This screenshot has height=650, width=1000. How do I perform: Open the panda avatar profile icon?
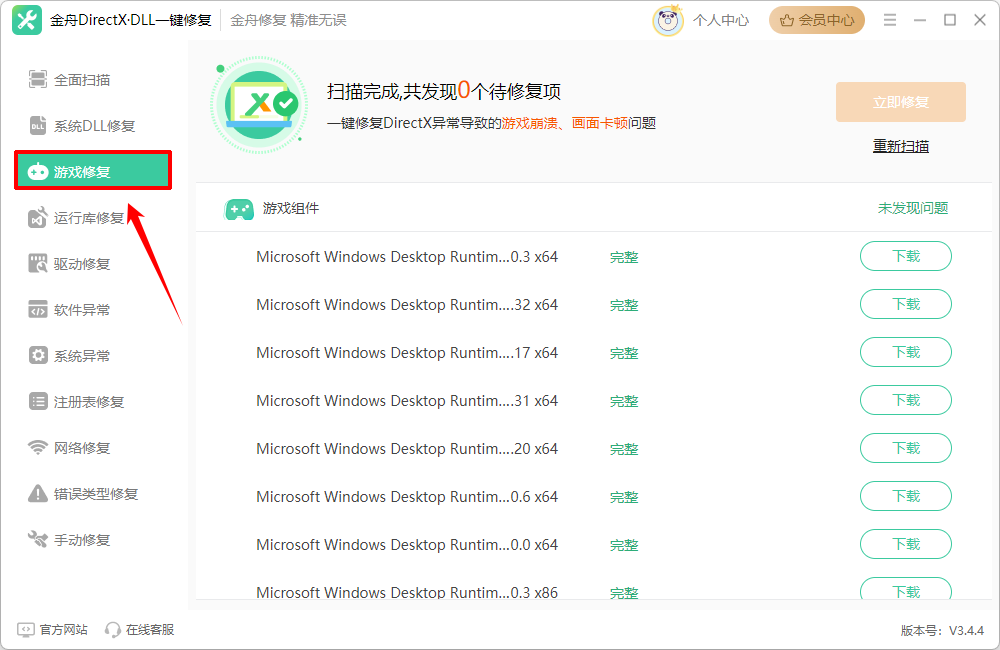668,20
